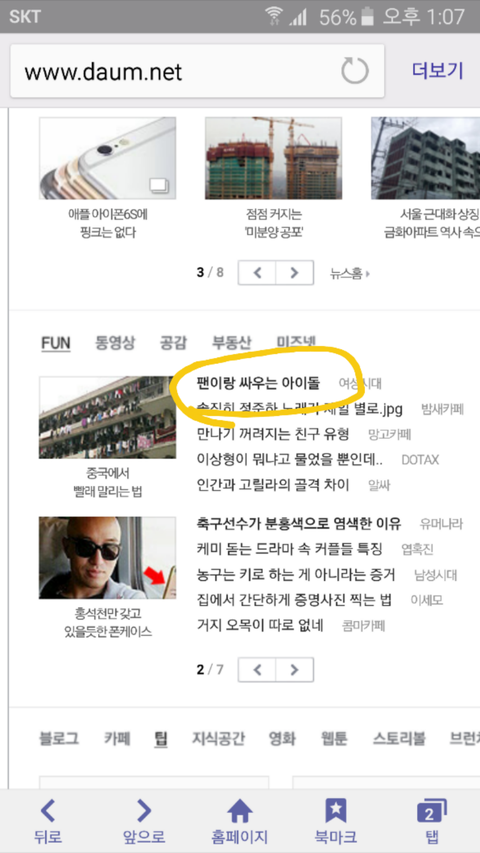Show previous news page arrow beside 3/8
This screenshot has width=480, height=853.
(x=257, y=273)
